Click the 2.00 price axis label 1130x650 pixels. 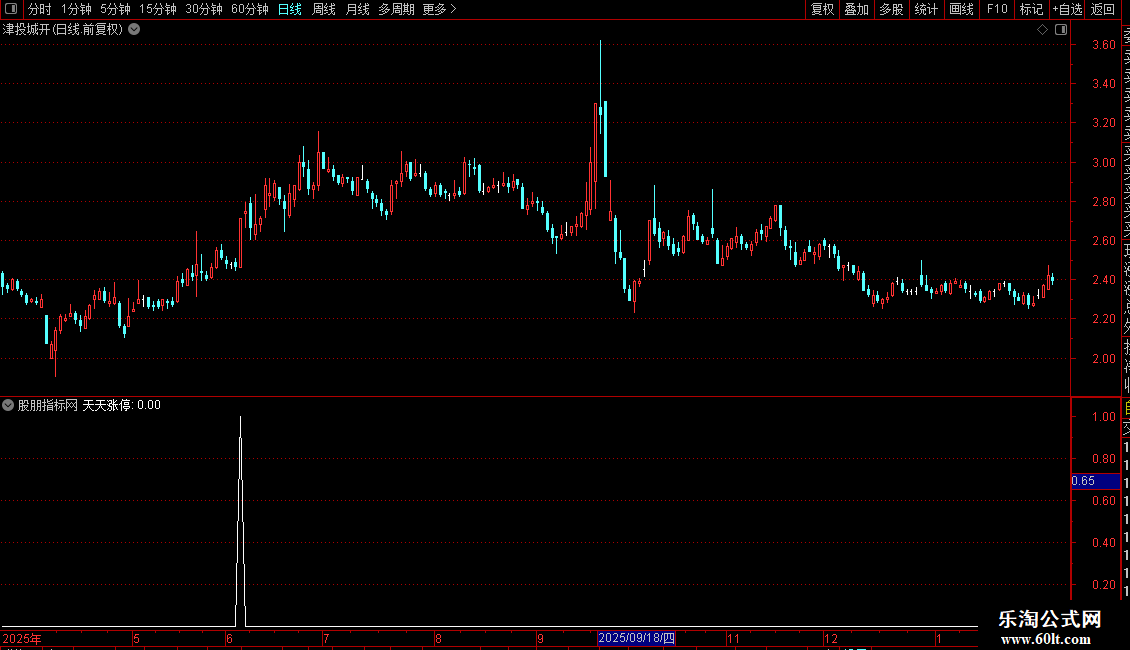[1103, 358]
